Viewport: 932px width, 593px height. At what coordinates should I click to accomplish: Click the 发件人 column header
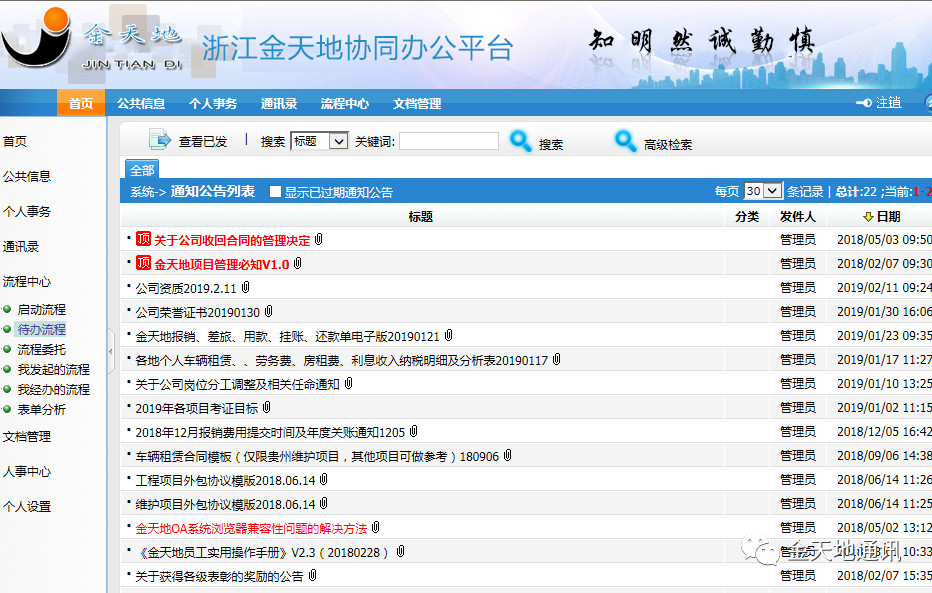(x=798, y=217)
